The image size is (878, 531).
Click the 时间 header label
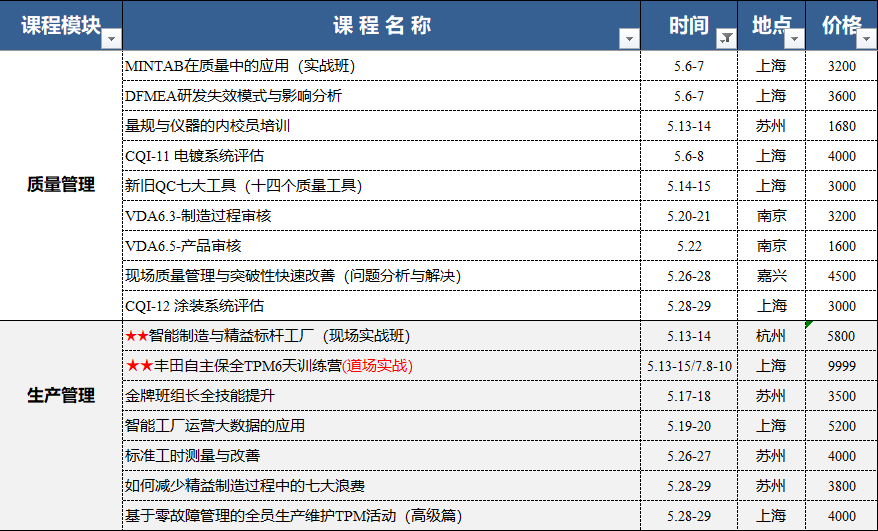(689, 25)
